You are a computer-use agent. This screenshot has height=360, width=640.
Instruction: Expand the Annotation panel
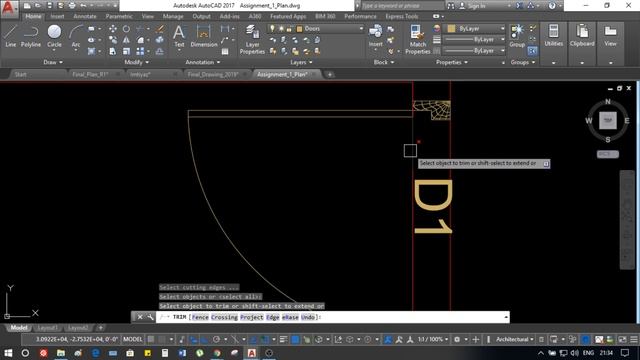[x=202, y=62]
